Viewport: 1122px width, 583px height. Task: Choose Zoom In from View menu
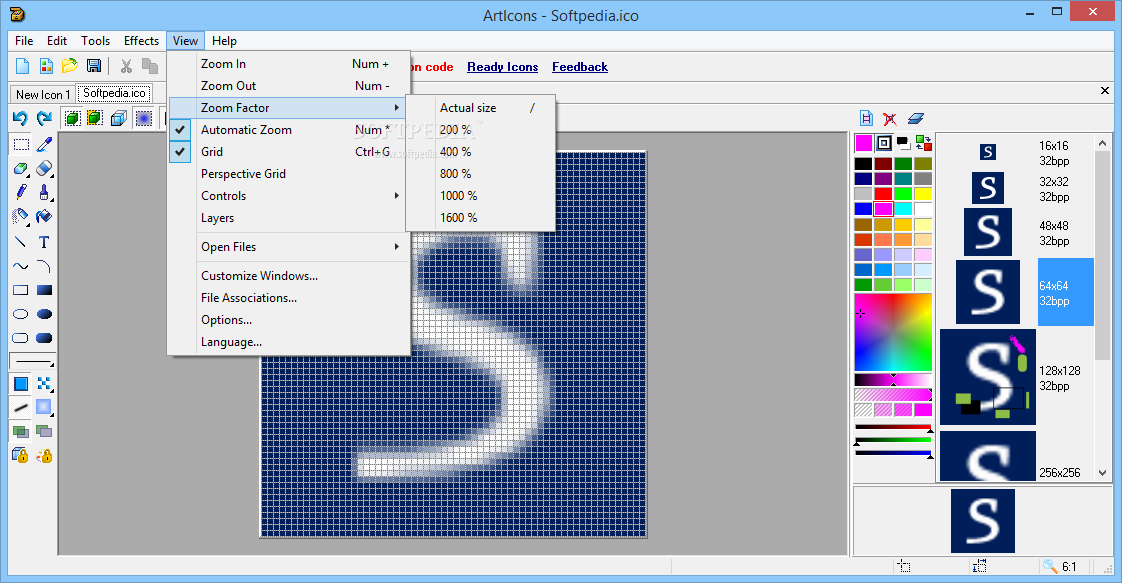pyautogui.click(x=289, y=64)
